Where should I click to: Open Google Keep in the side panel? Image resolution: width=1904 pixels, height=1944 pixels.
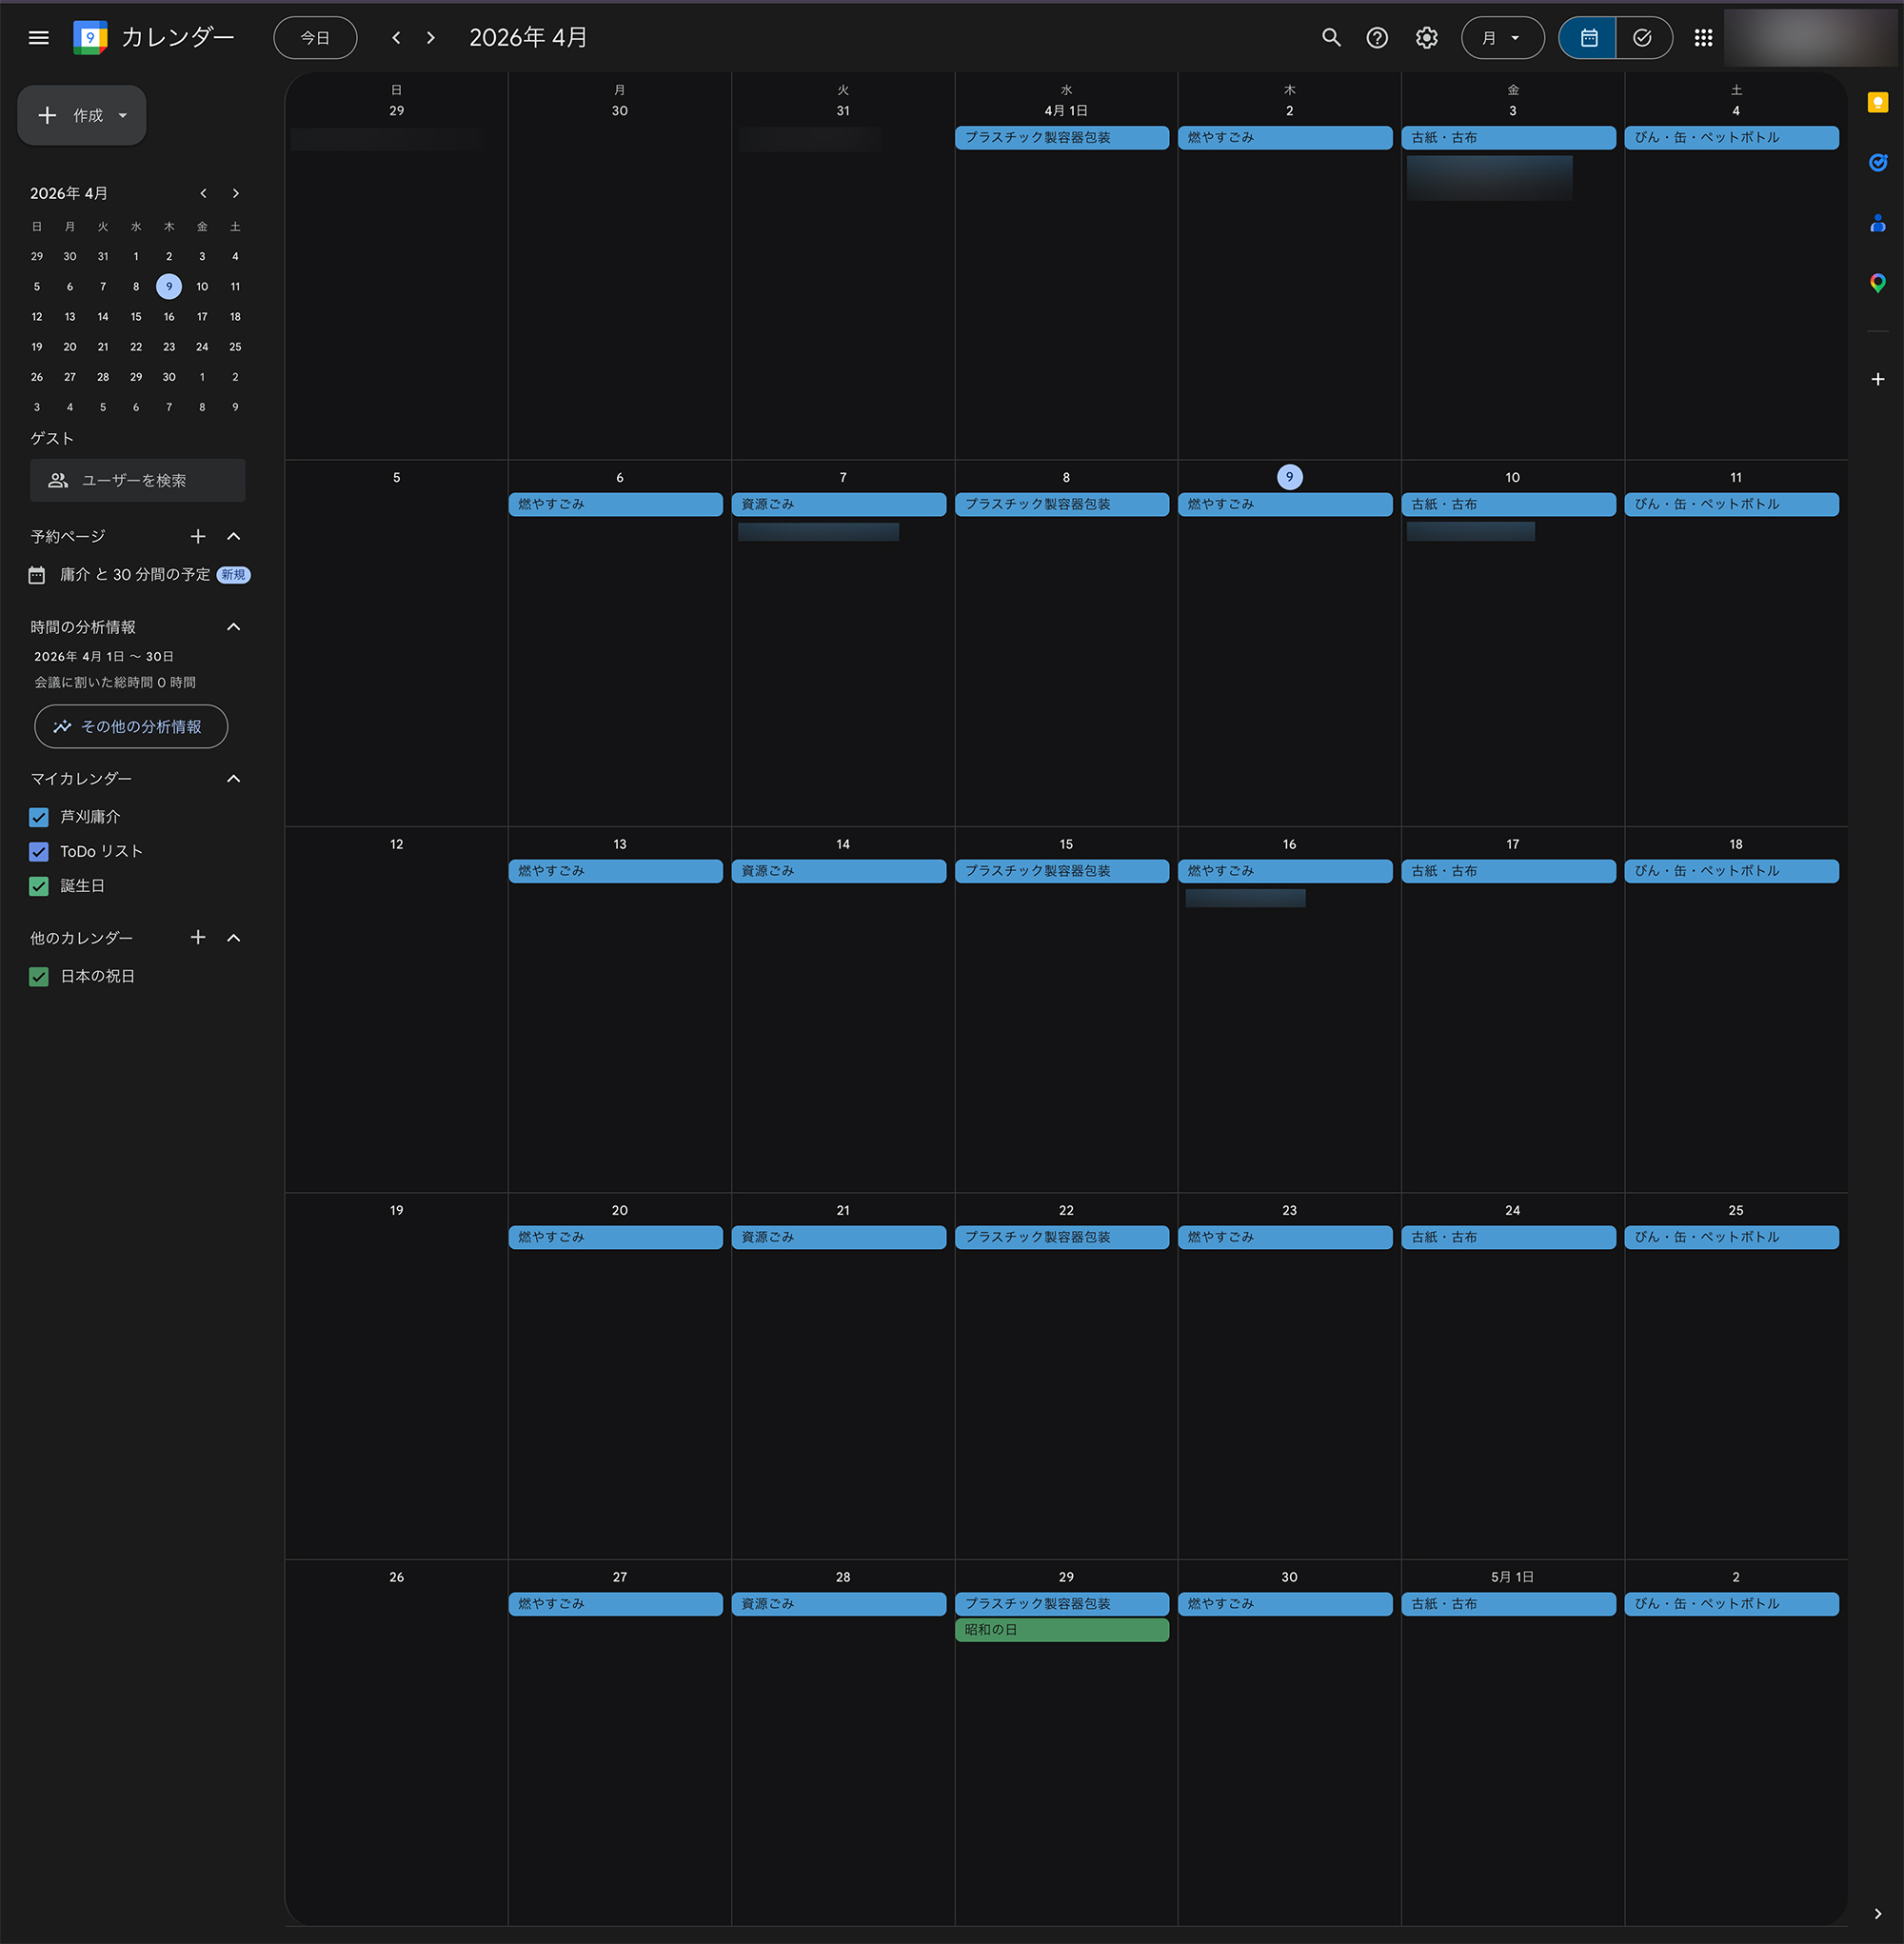click(x=1877, y=102)
